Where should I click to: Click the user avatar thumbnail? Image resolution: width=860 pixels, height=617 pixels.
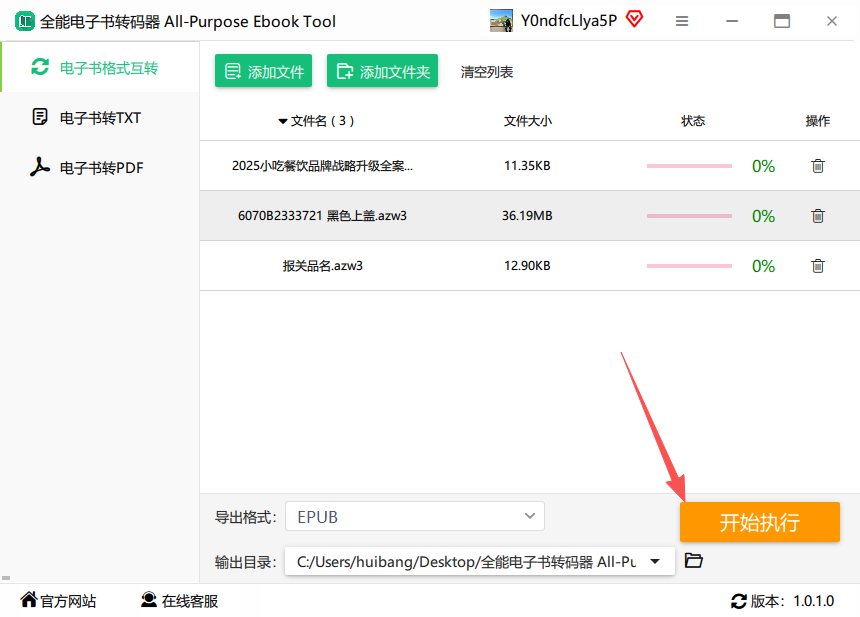tap(501, 21)
